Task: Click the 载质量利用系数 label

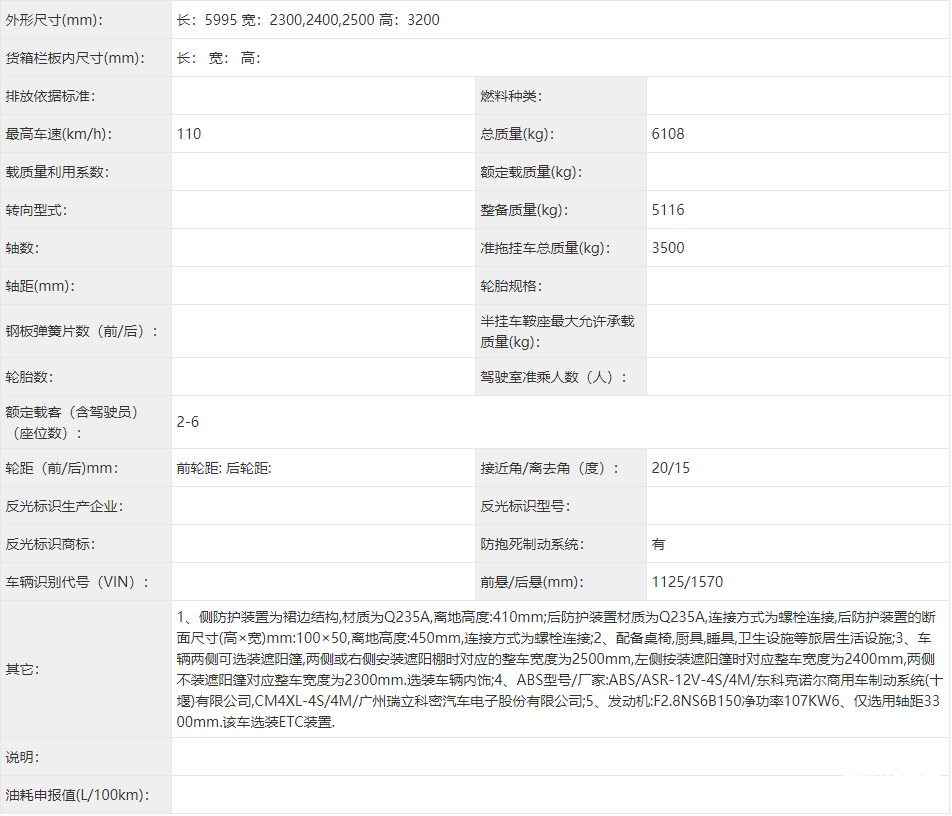Action: pos(57,172)
